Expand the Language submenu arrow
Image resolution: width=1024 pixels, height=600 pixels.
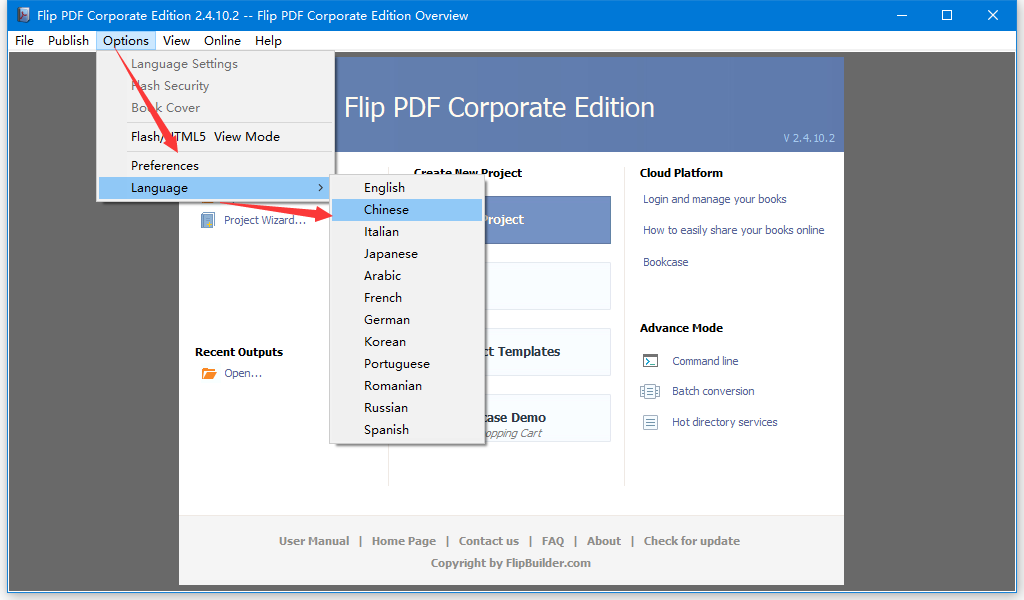[320, 188]
